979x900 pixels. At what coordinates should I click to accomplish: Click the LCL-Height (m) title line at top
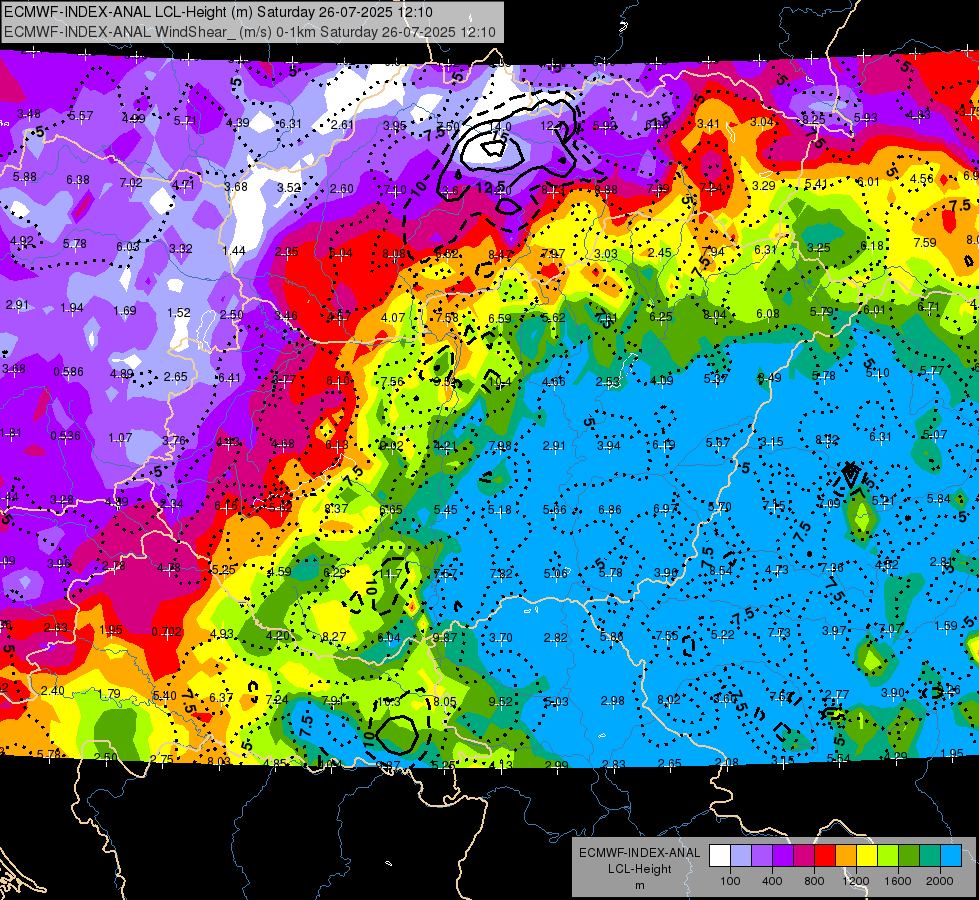point(218,12)
